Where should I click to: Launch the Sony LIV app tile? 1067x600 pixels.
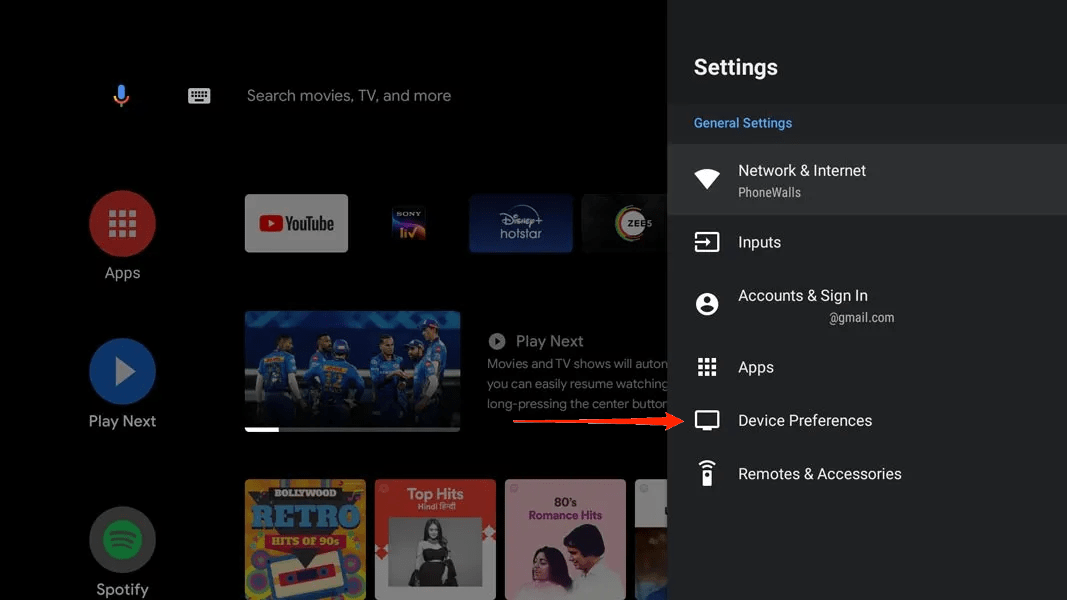click(x=408, y=223)
